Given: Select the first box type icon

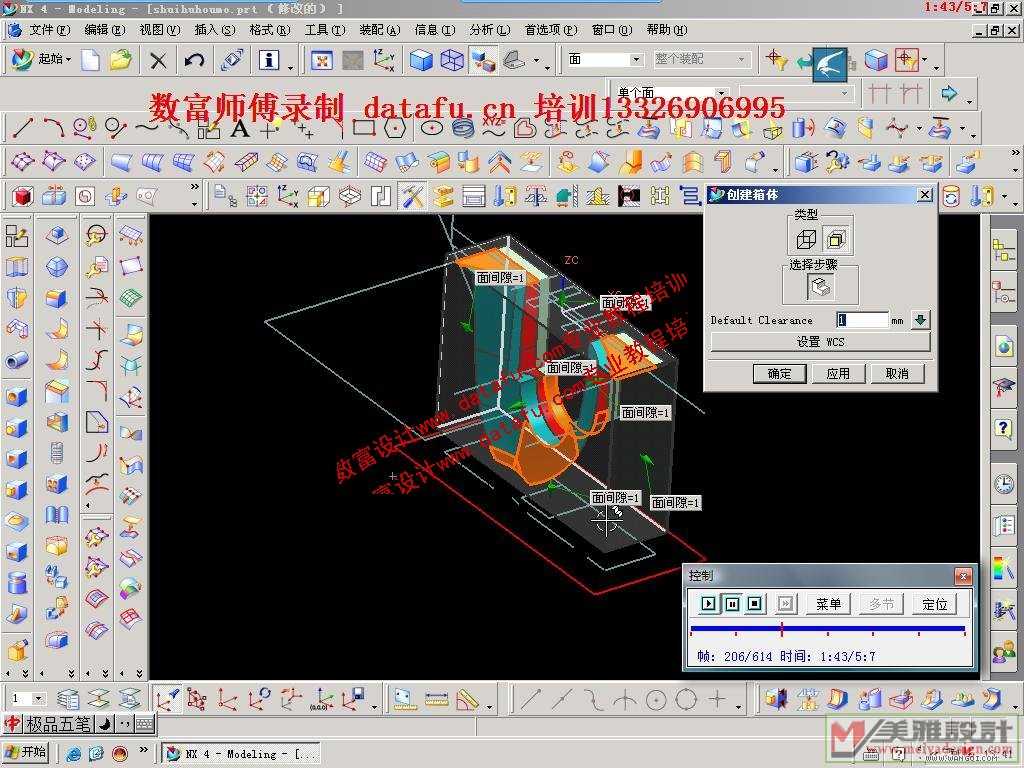Looking at the screenshot, I should coord(806,239).
